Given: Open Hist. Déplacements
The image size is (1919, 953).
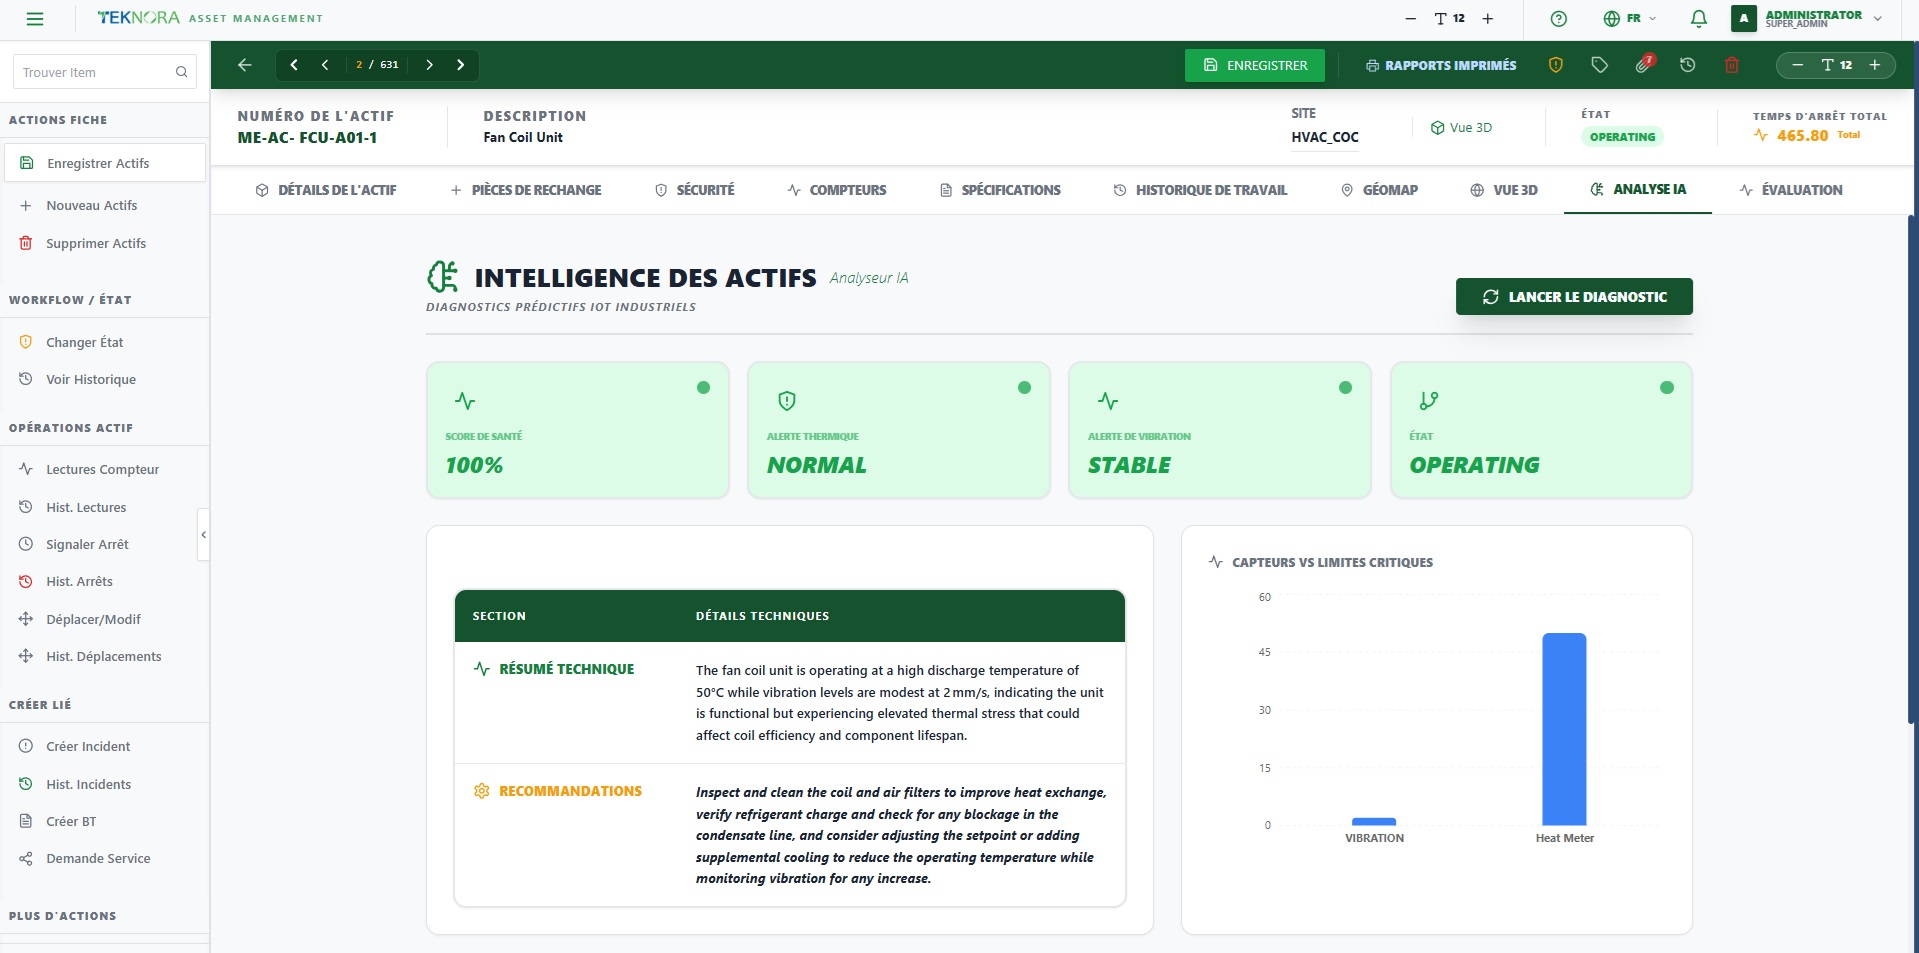Looking at the screenshot, I should (x=103, y=656).
